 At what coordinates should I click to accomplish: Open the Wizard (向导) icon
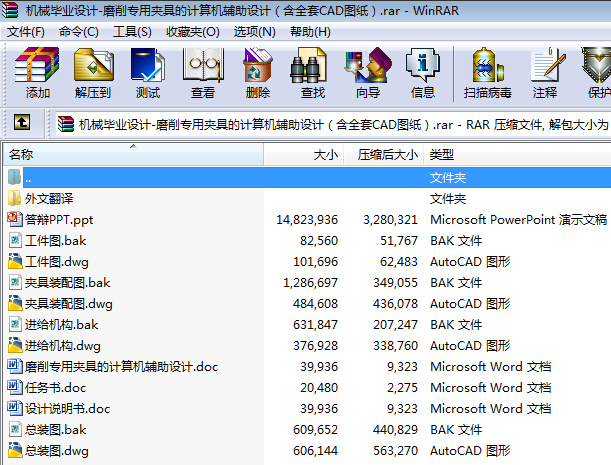tap(368, 65)
